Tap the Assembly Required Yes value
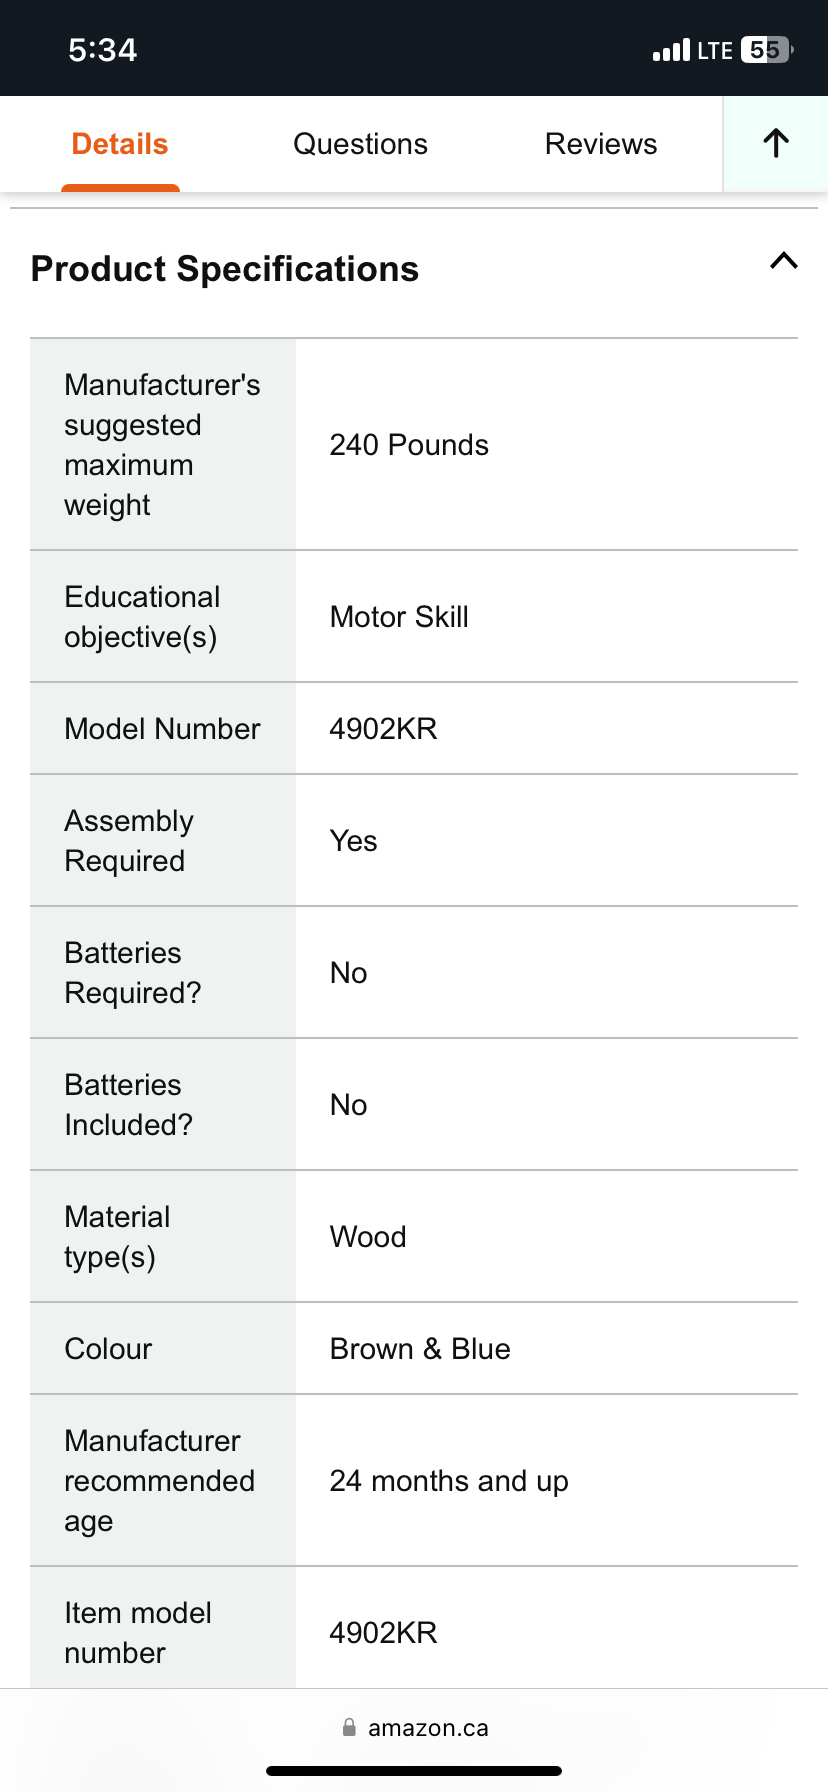828x1792 pixels. 353,841
